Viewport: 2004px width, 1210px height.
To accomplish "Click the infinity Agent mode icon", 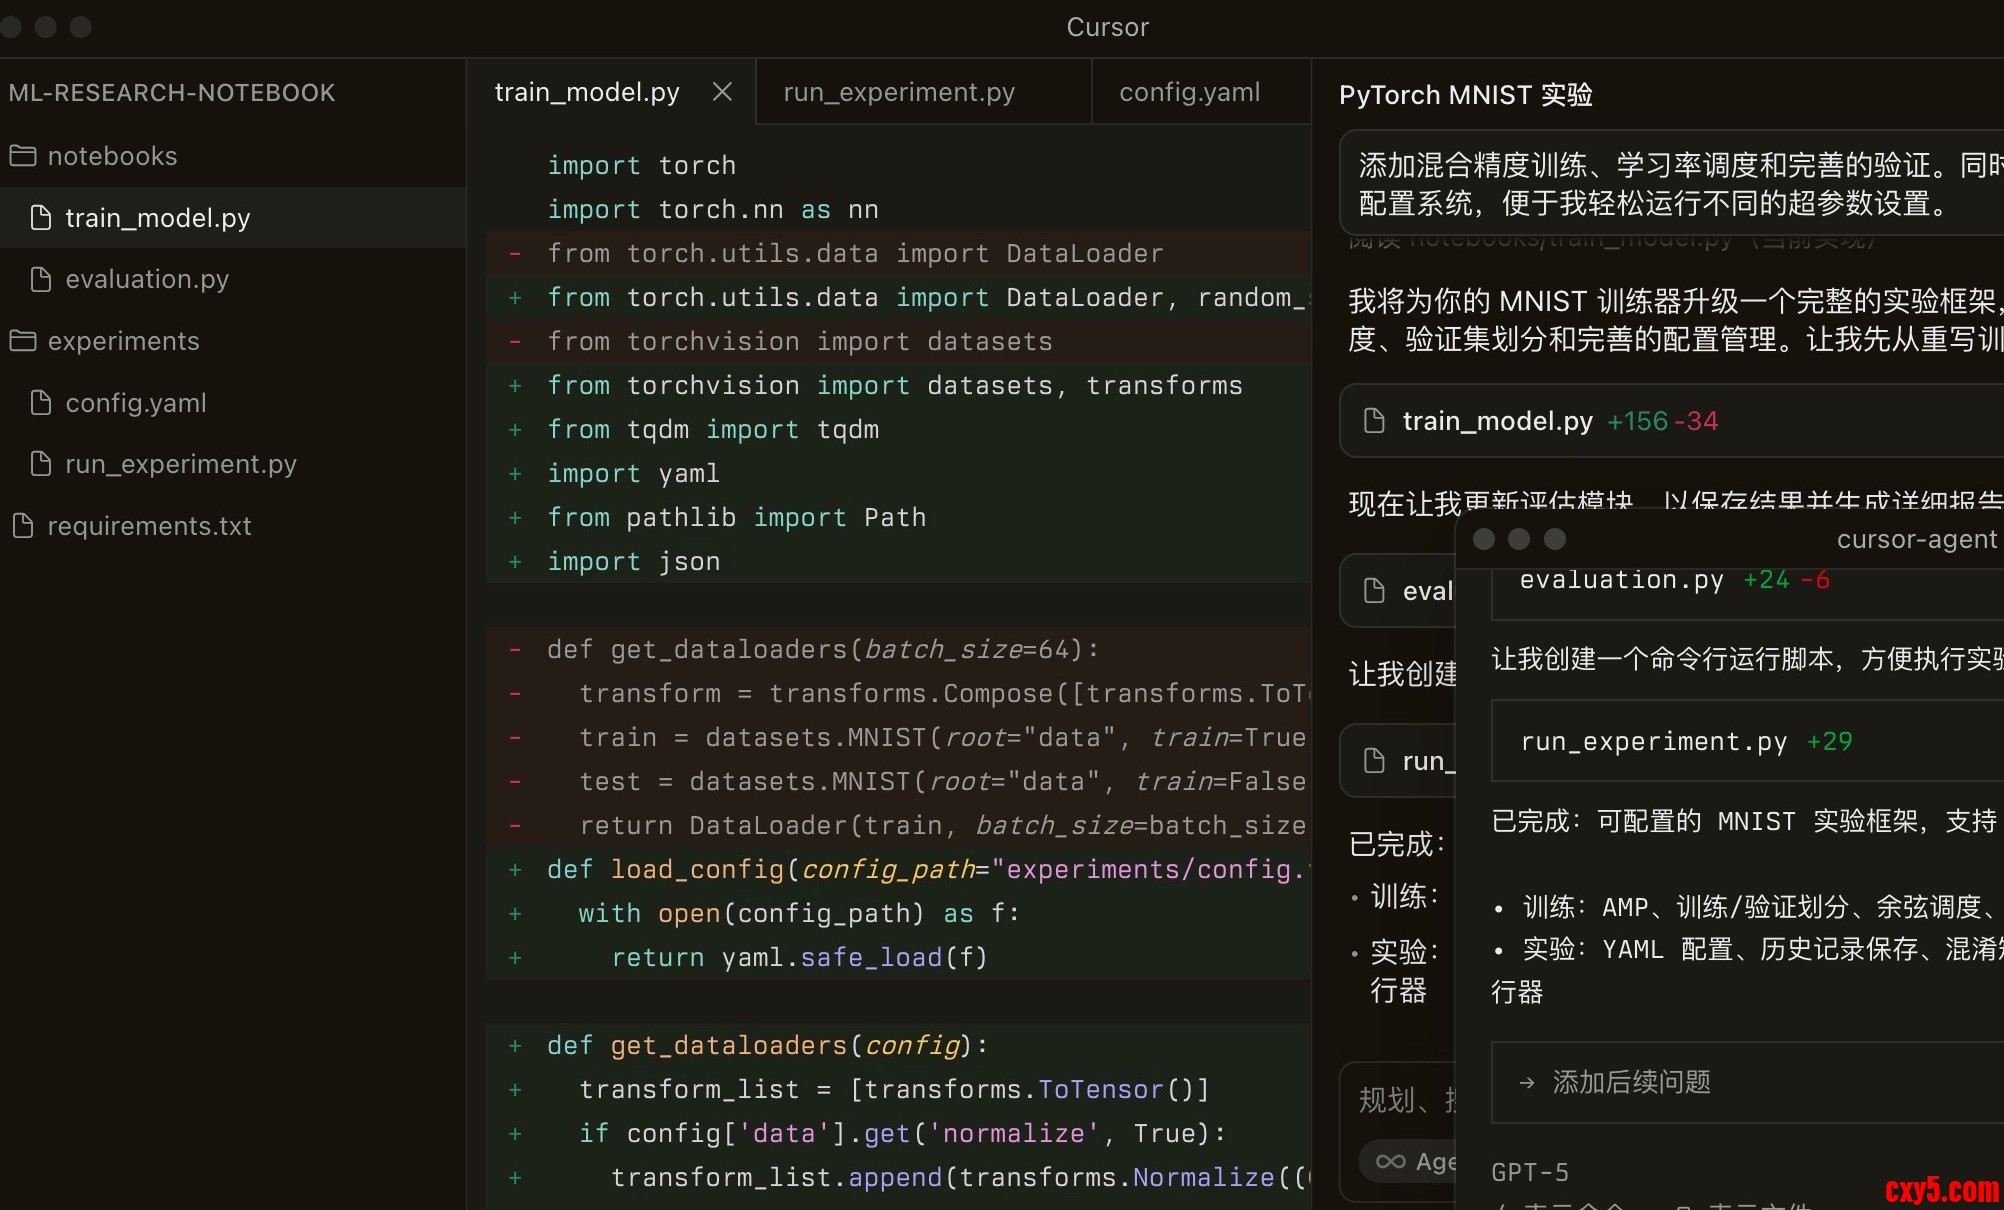I will [x=1390, y=1161].
